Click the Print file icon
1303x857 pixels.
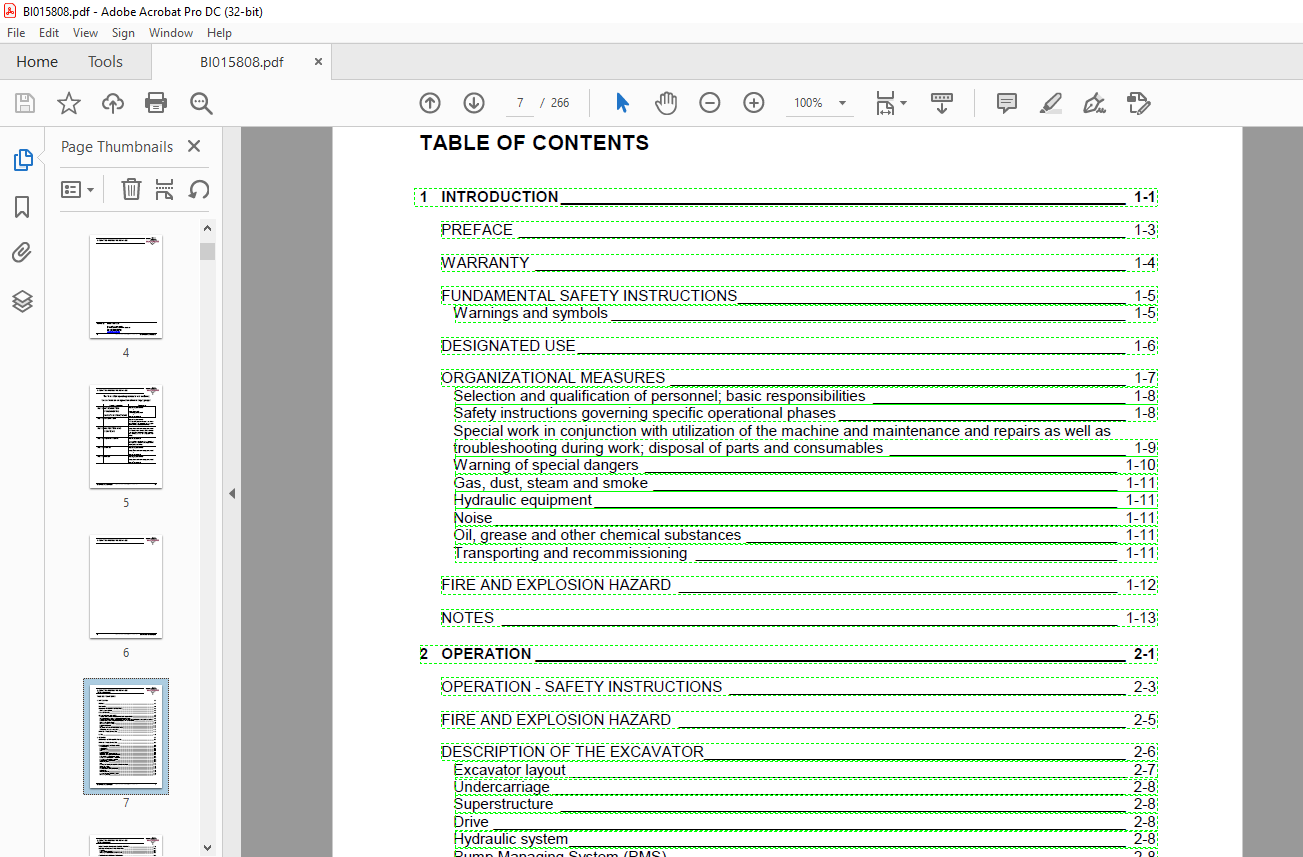pos(156,103)
